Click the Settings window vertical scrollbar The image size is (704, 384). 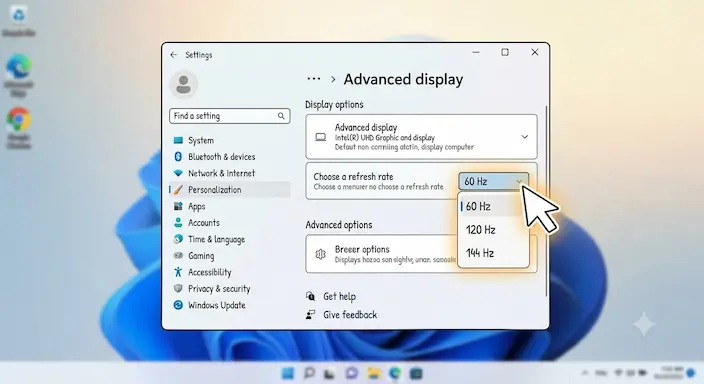[x=546, y=201]
